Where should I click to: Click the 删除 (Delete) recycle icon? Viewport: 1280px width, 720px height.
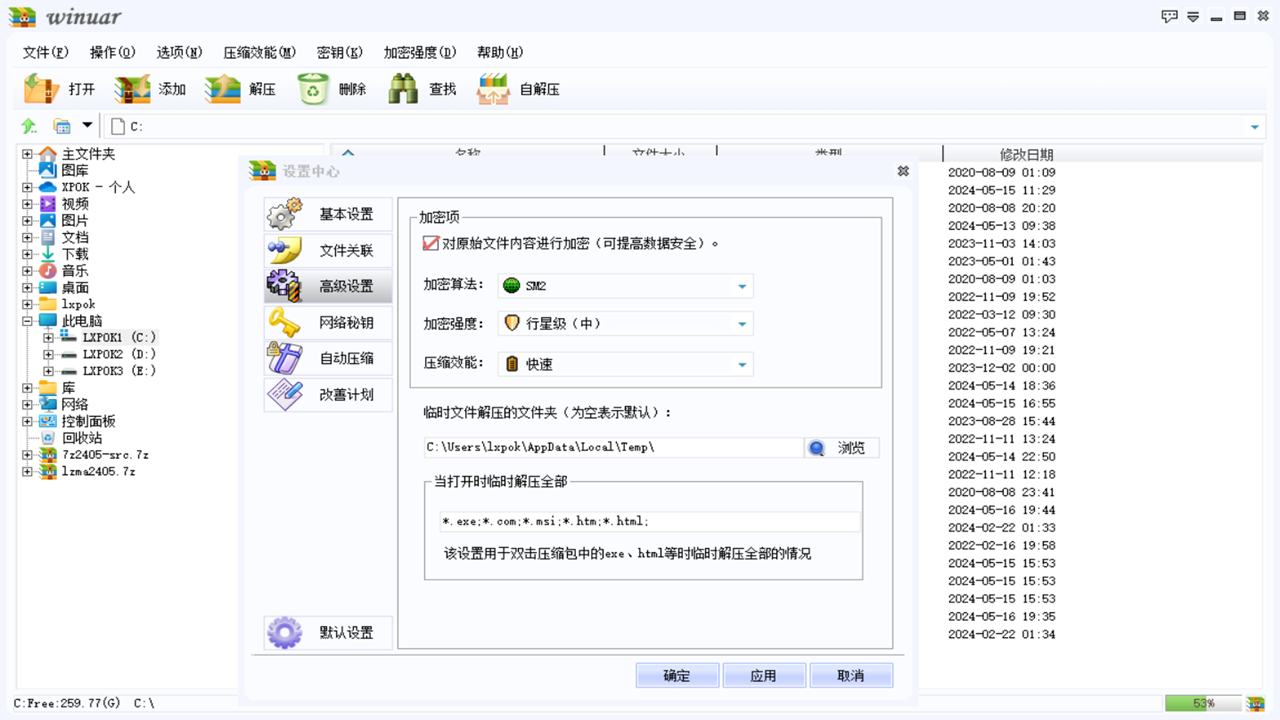pyautogui.click(x=335, y=88)
